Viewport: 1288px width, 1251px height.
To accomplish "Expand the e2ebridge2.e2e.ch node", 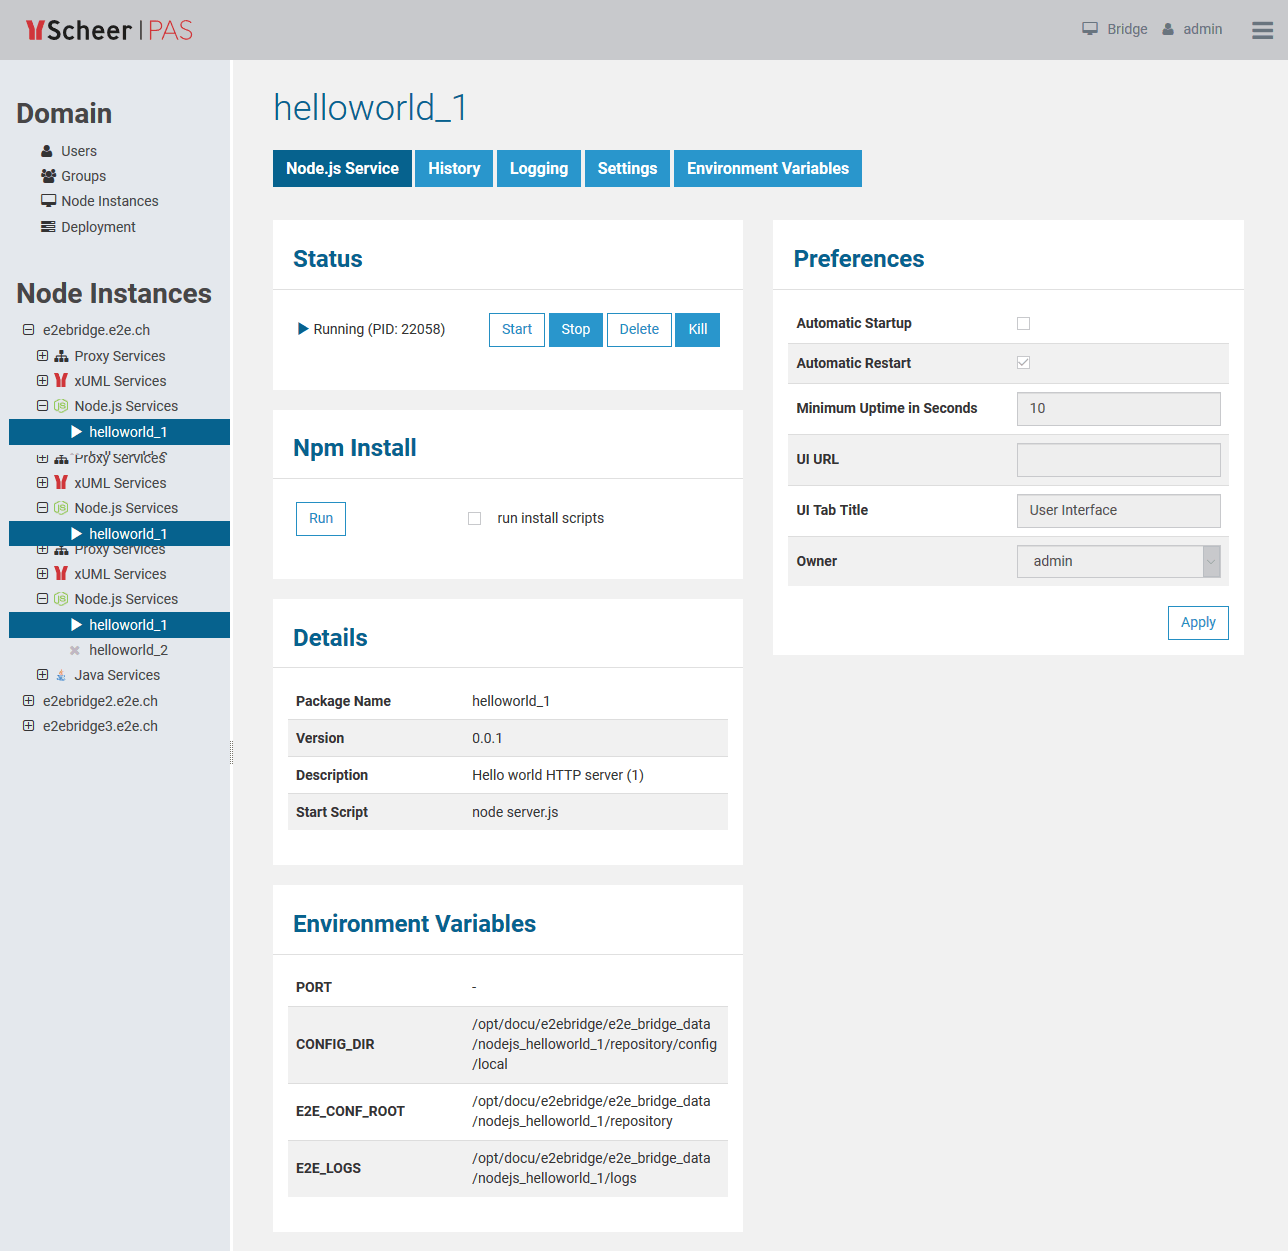I will pos(29,701).
